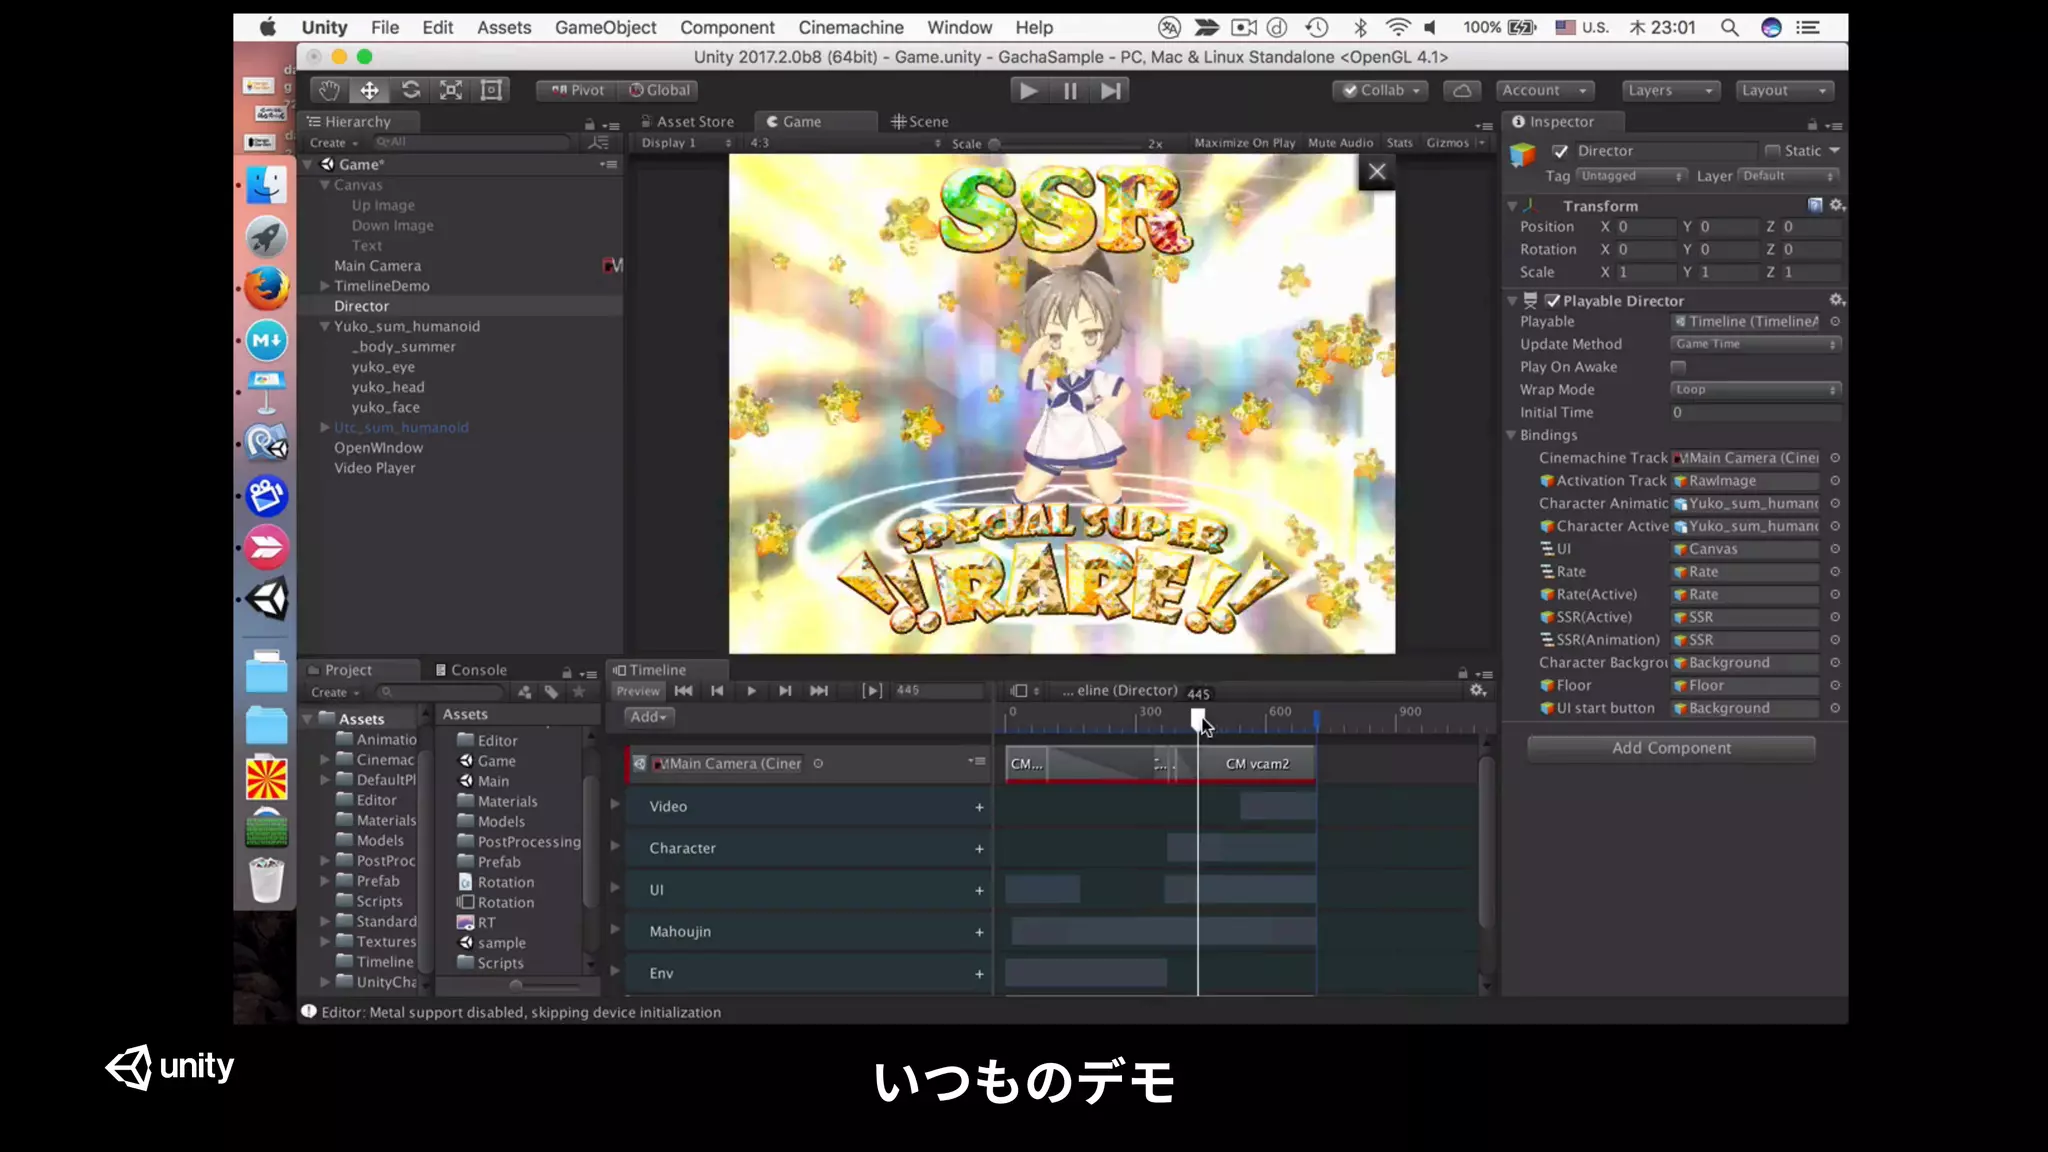Toggle the Static checkbox
Image resolution: width=2048 pixels, height=1152 pixels.
[x=1773, y=151]
